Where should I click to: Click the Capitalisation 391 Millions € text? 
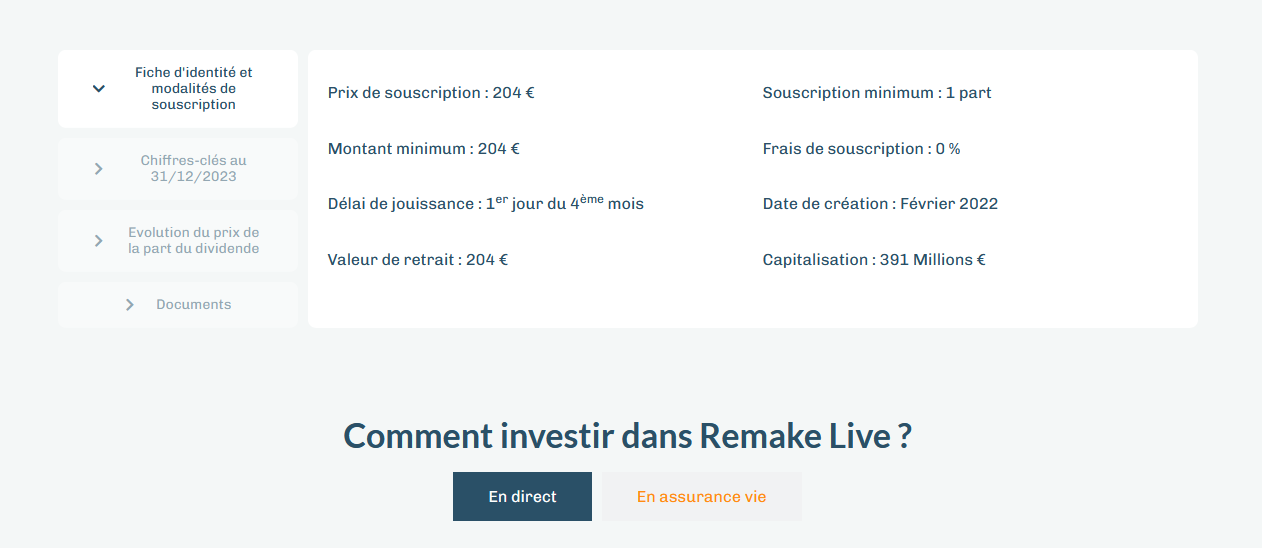[x=874, y=260]
